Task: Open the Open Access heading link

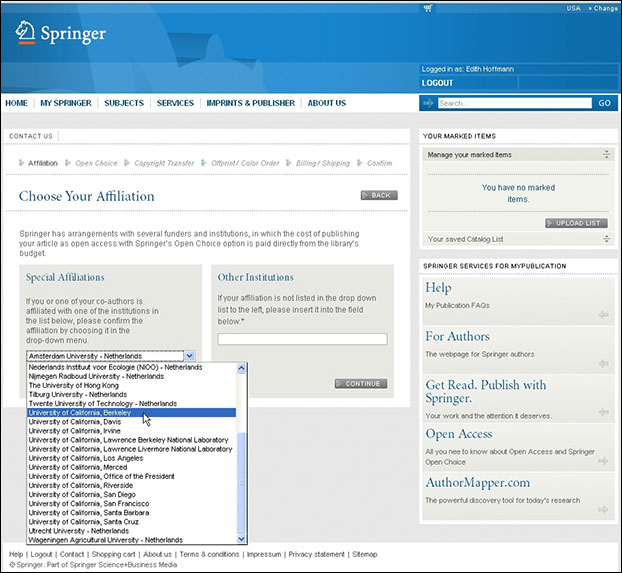Action: [459, 434]
